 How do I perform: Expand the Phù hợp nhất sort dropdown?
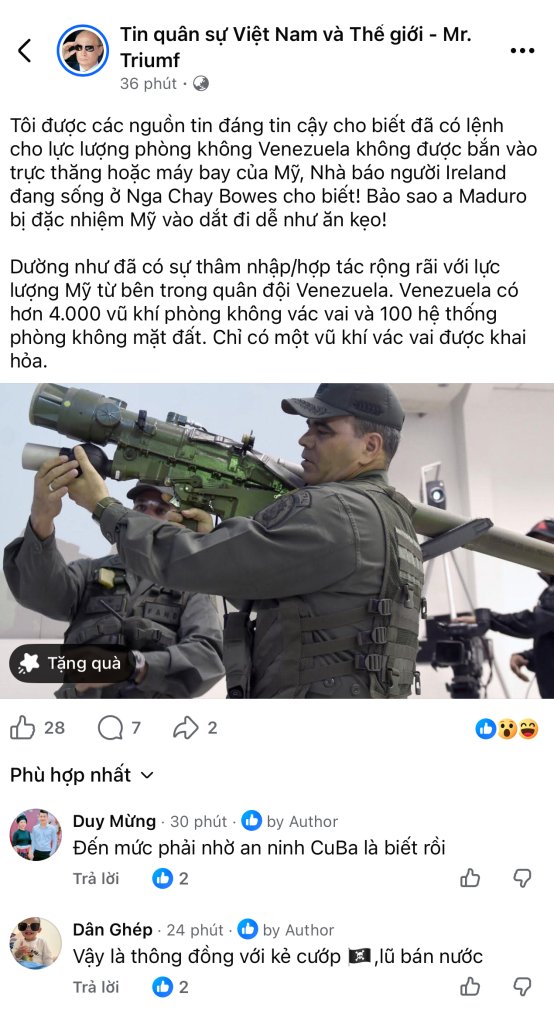click(x=82, y=775)
